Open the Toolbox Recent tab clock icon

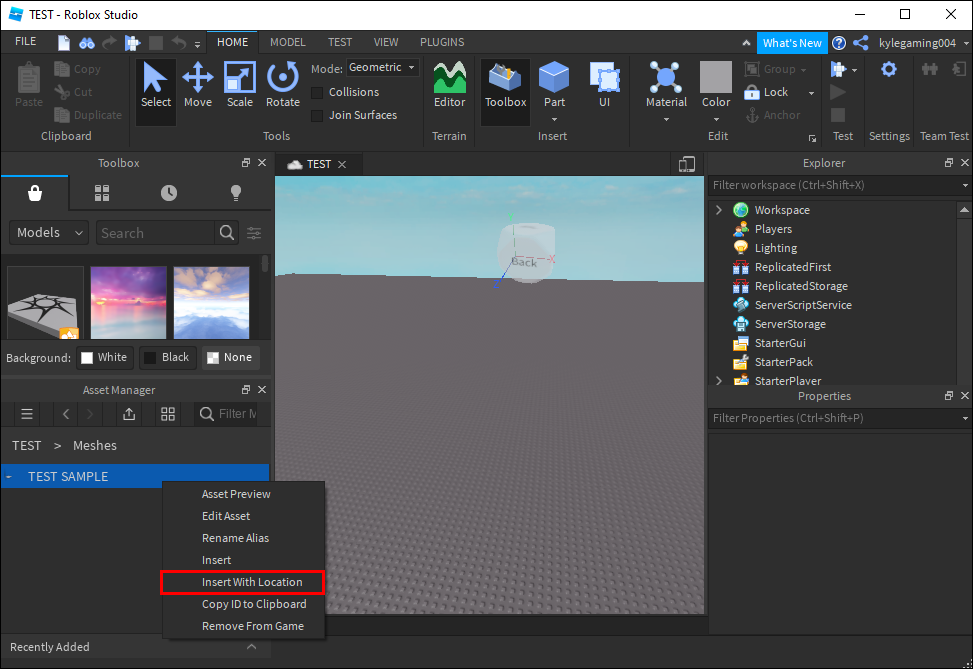click(x=168, y=193)
